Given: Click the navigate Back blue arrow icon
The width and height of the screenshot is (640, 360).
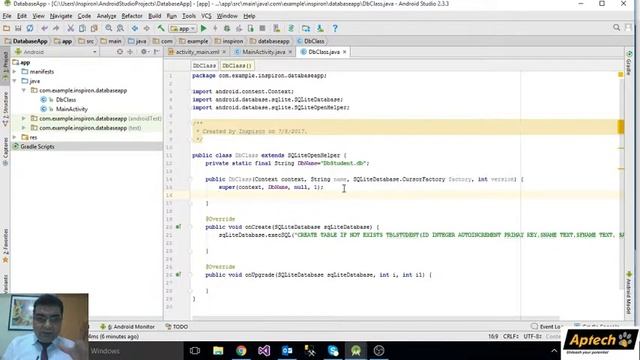Looking at the screenshot, I should 135,28.
